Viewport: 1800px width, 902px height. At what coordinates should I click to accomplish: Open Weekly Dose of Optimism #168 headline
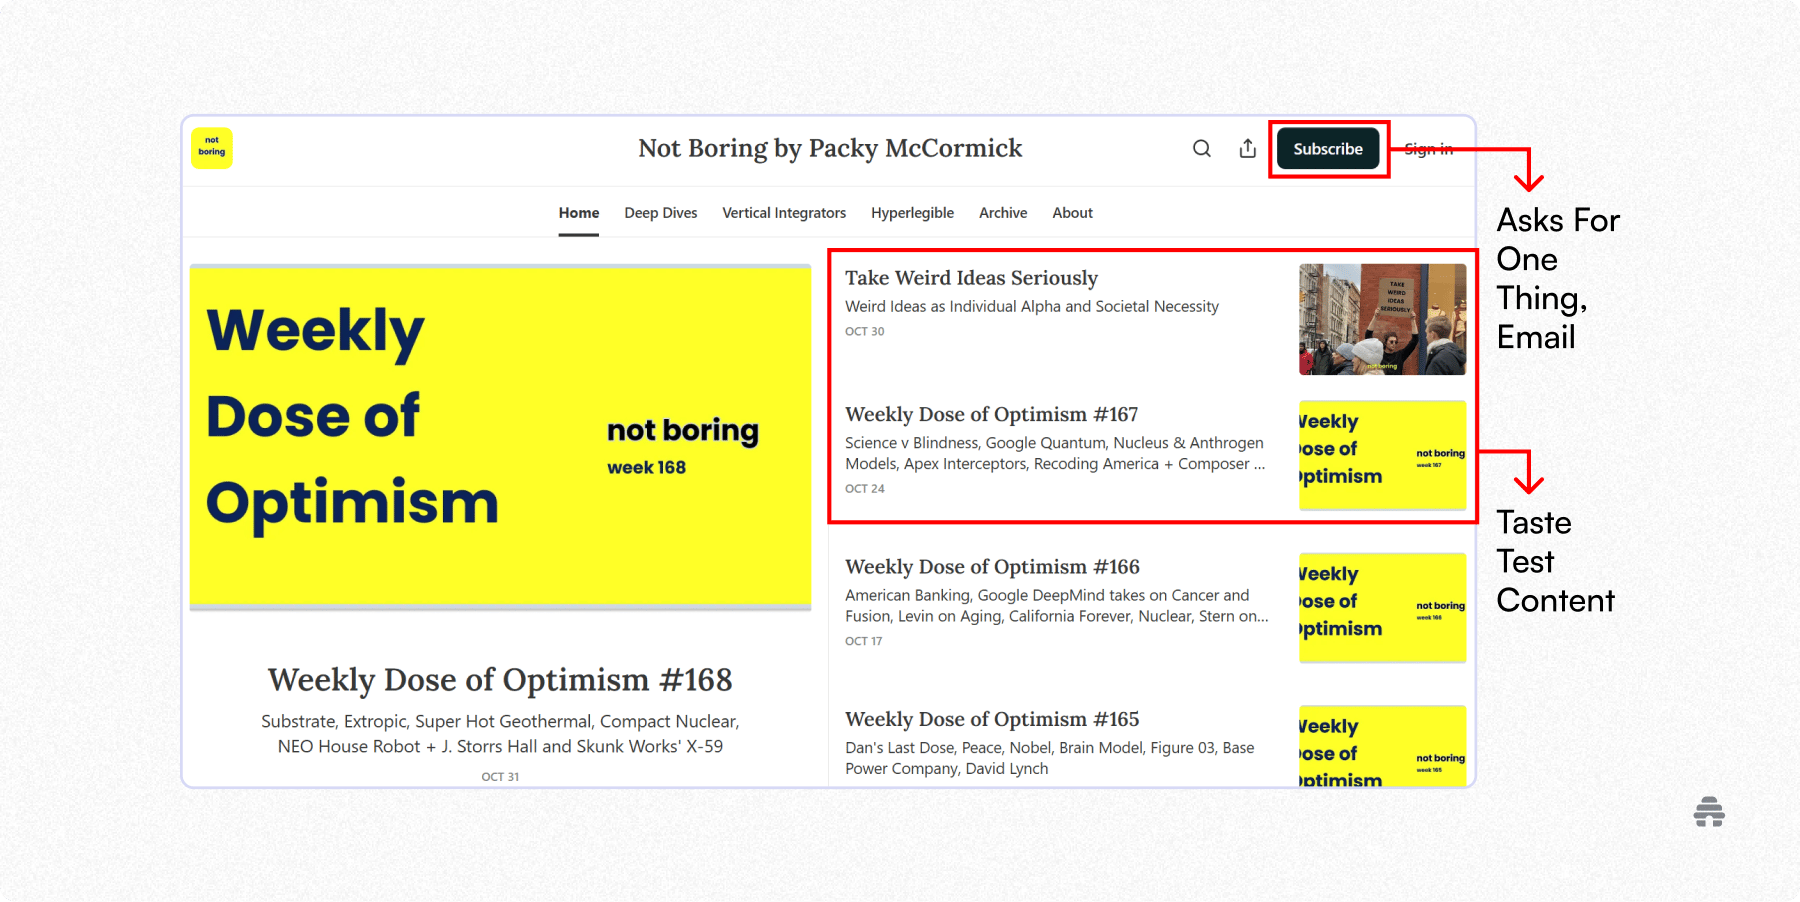coord(500,680)
